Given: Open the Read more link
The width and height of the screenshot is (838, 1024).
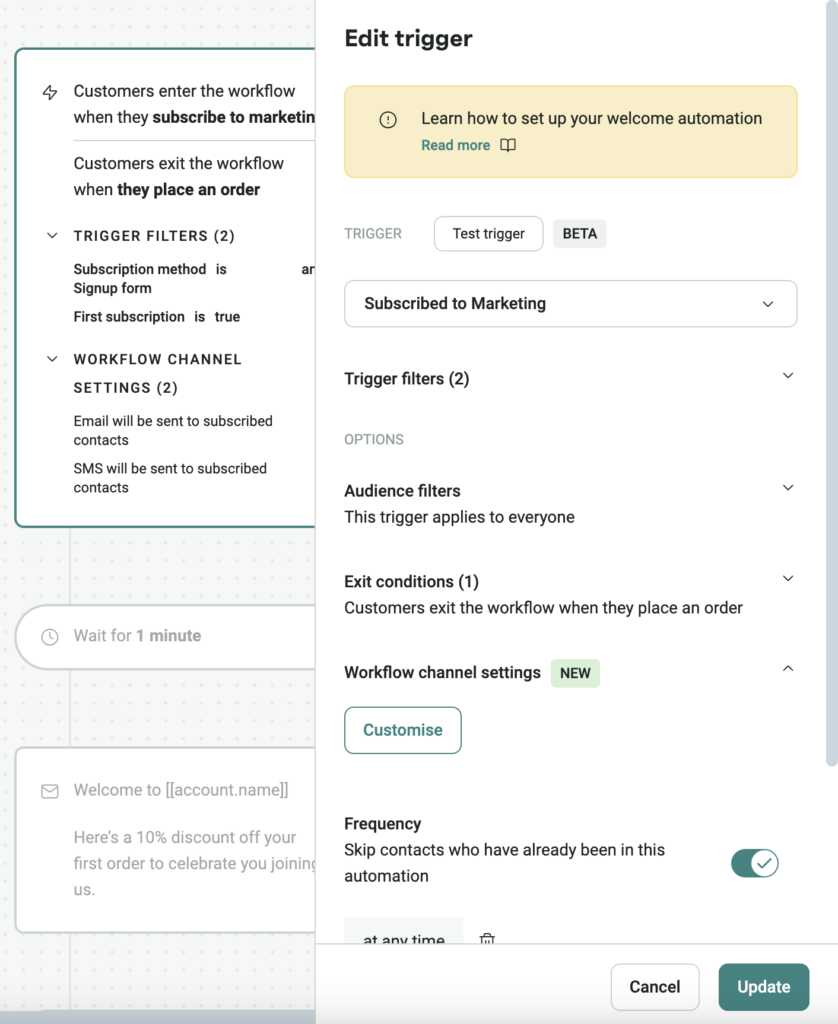Looking at the screenshot, I should pos(455,146).
